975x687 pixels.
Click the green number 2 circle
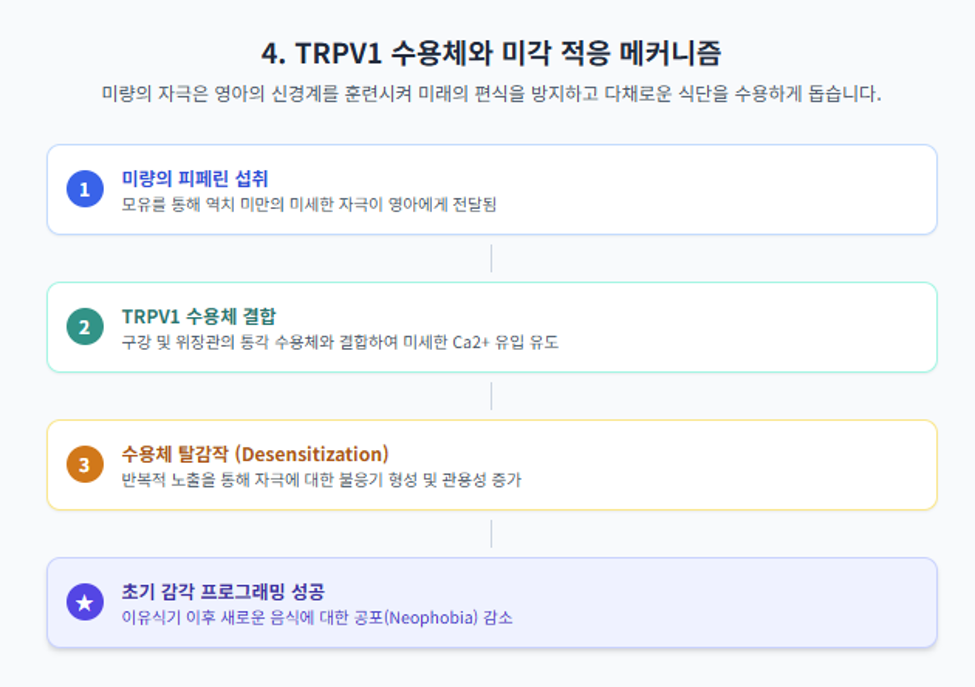pos(85,327)
